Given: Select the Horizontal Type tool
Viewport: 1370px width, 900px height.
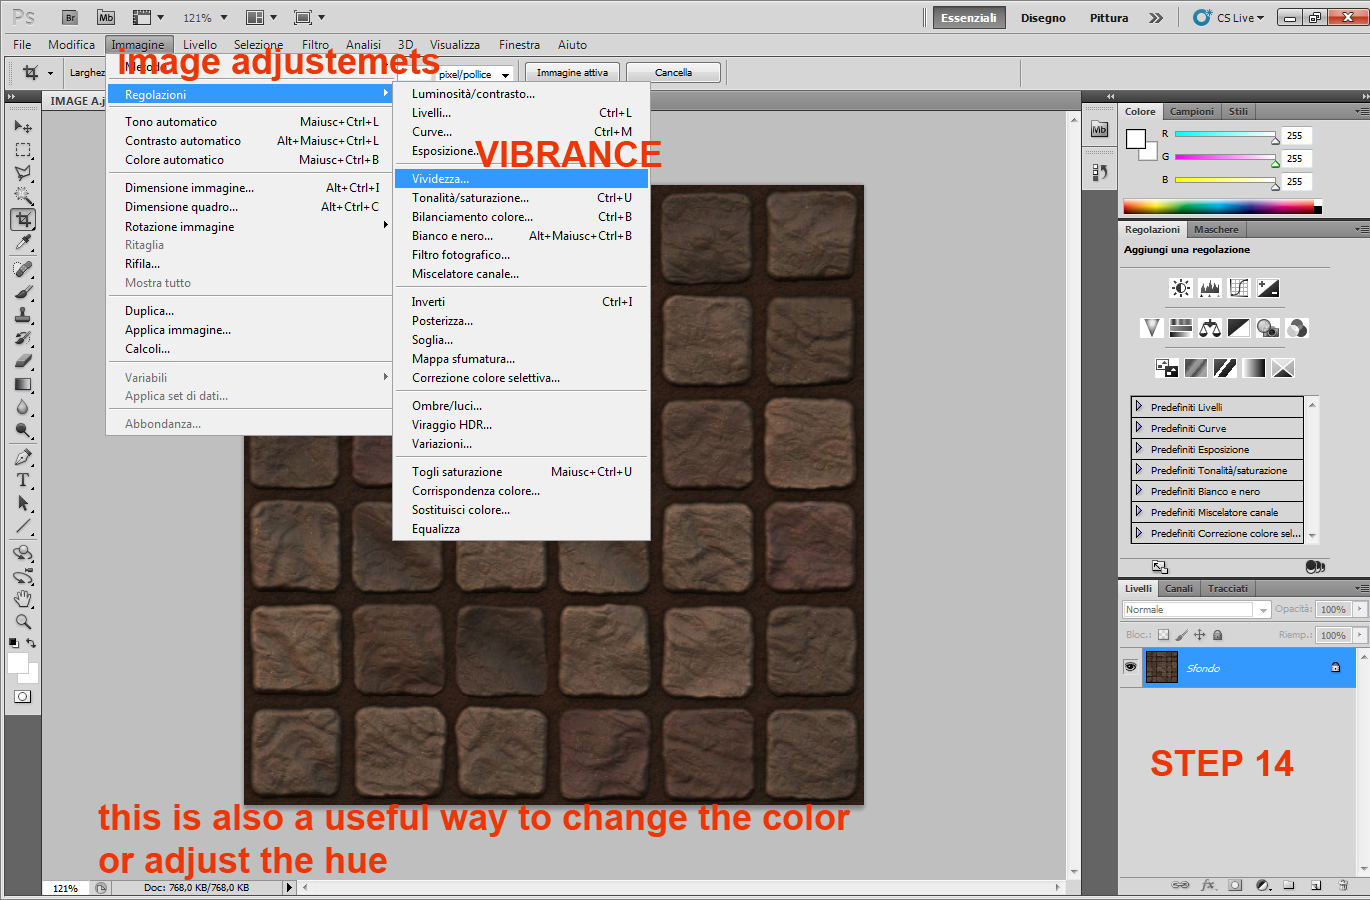Looking at the screenshot, I should [x=22, y=480].
